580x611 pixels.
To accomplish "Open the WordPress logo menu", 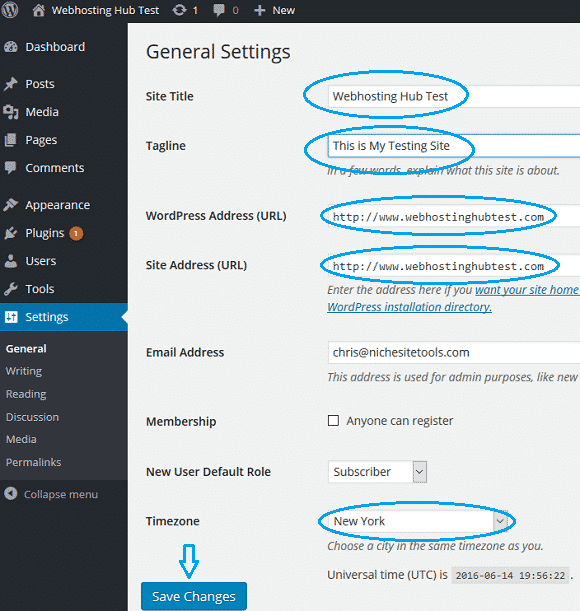I will [10, 10].
